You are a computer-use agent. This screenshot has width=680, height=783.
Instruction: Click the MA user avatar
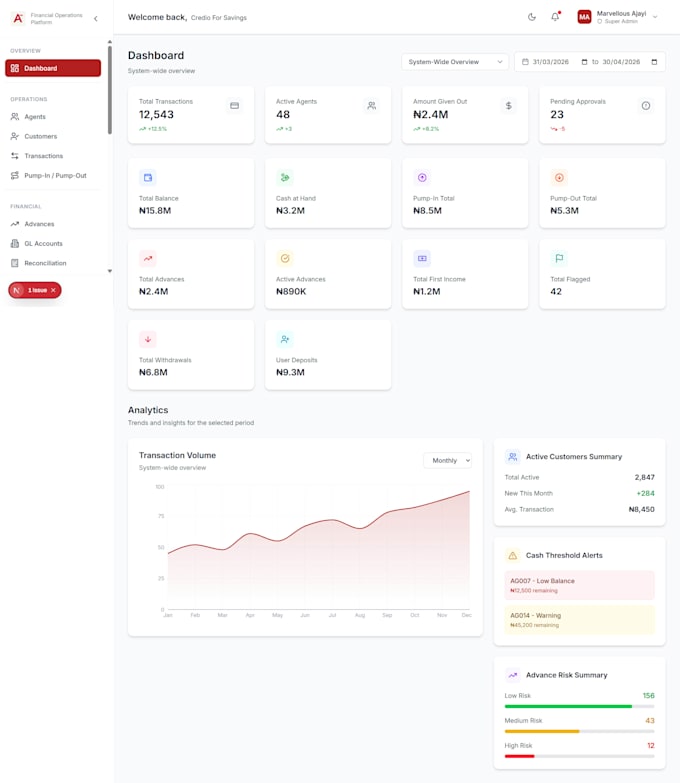click(584, 17)
